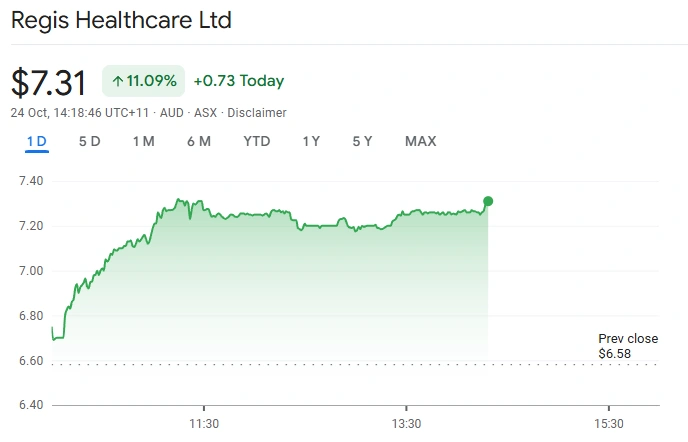Display the MAX history chart

point(420,141)
